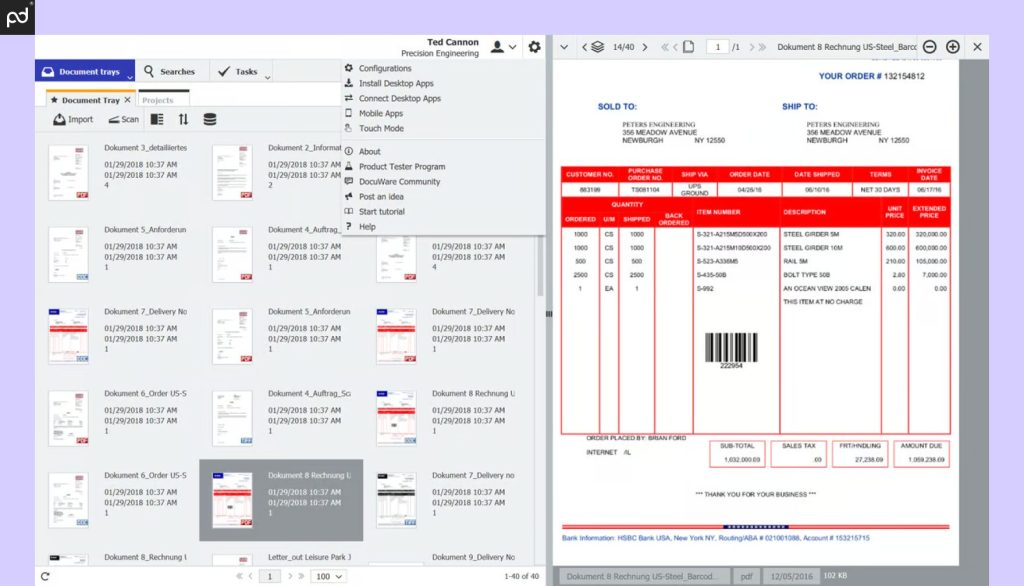Click the pd logo at the top-left corner
The image size is (1024, 586).
tap(18, 17)
